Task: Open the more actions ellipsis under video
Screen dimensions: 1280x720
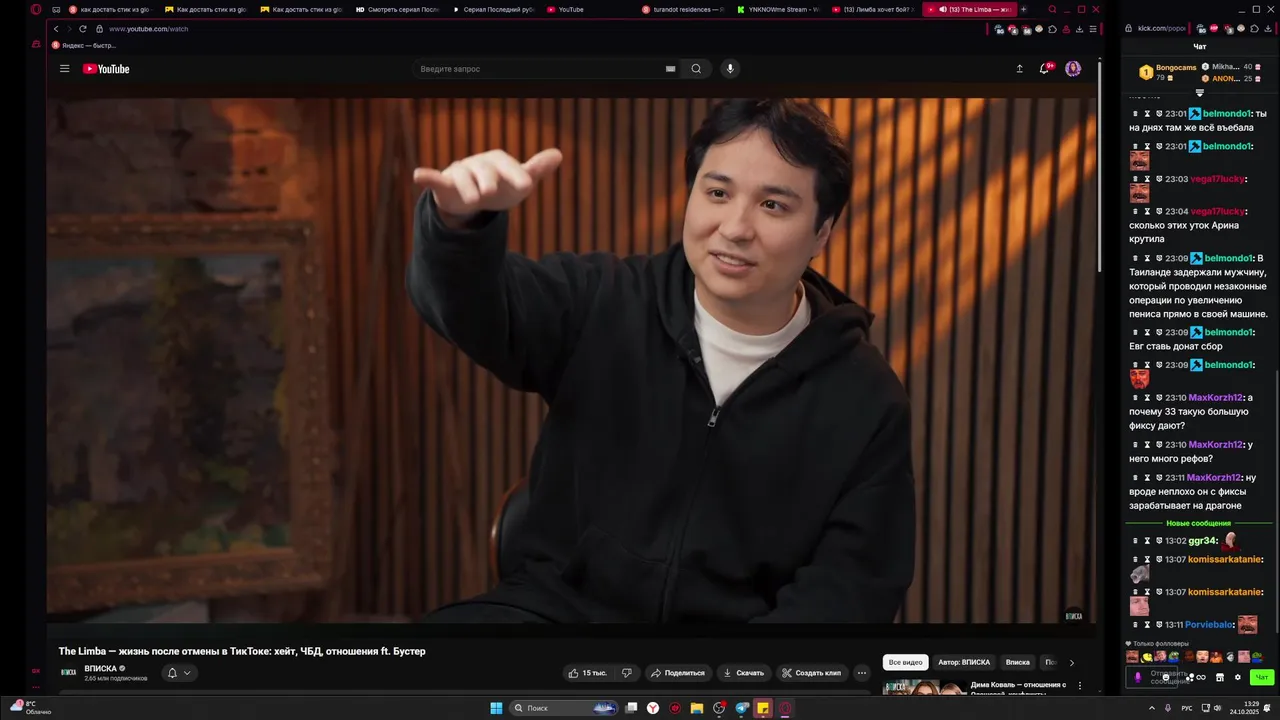Action: 861,673
